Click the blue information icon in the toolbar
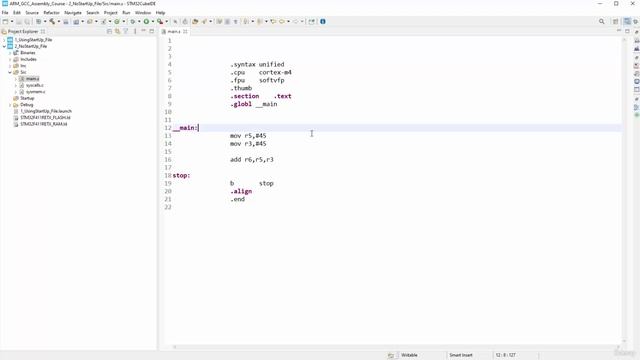The width and height of the screenshot is (640, 360). coord(322,22)
